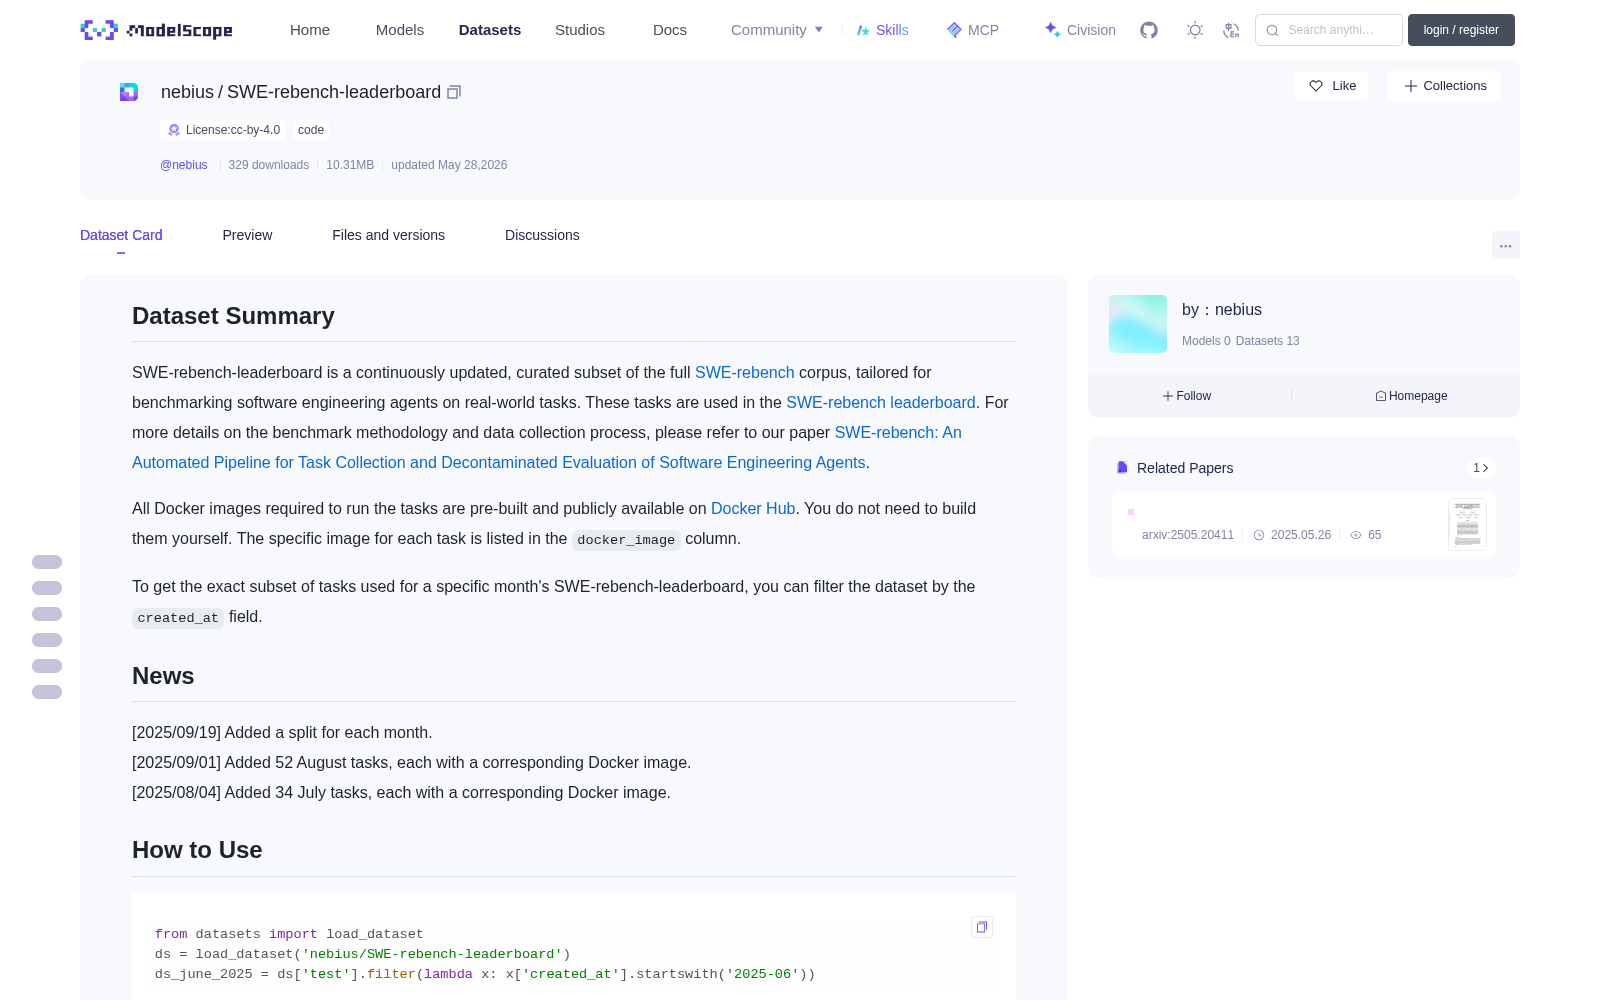Like this dataset with the heart button

coord(1332,86)
